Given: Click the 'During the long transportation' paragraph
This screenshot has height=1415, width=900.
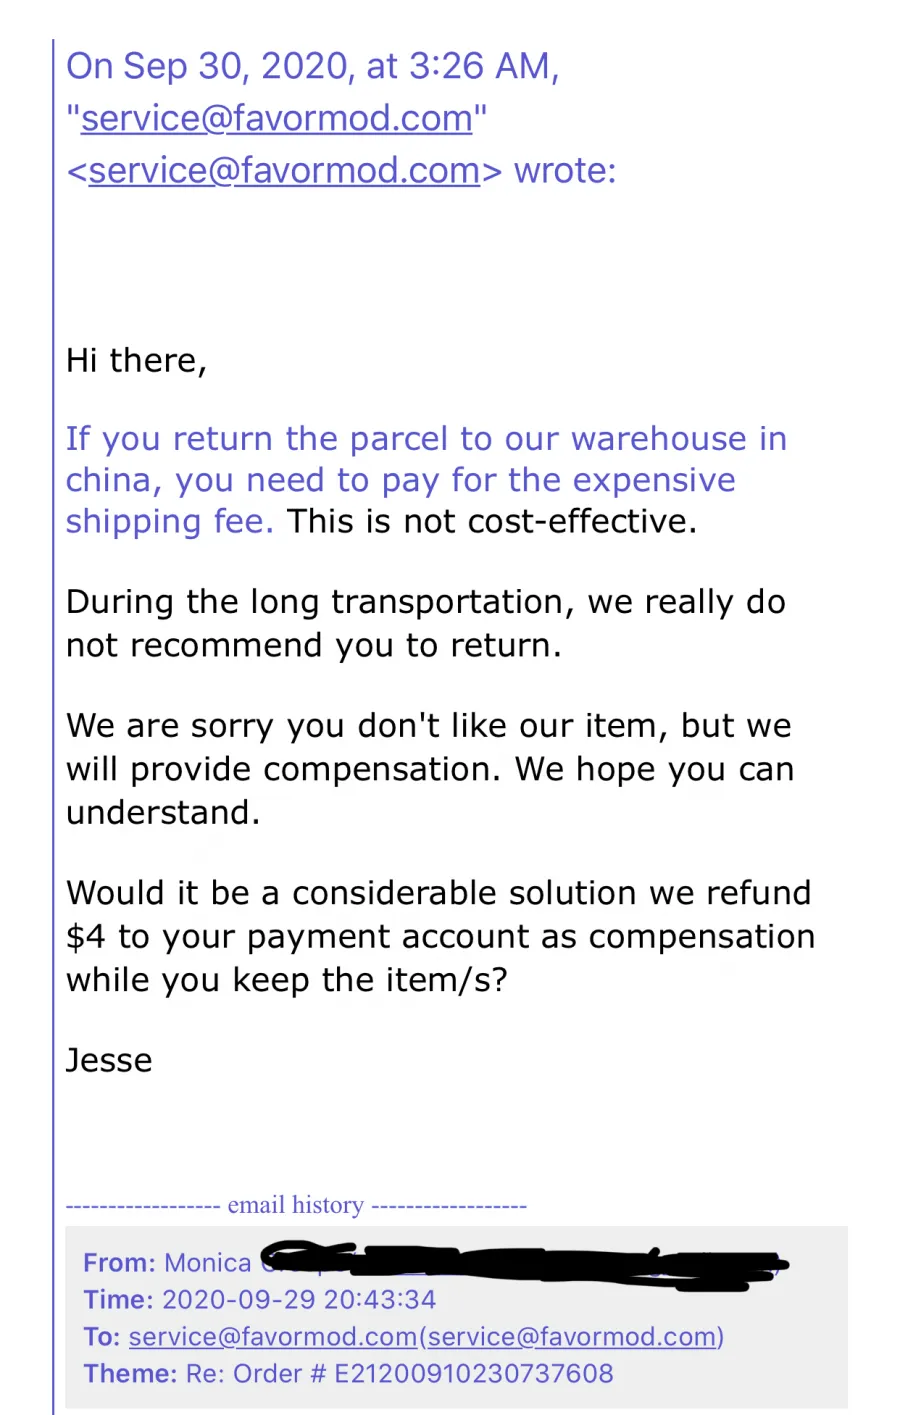Looking at the screenshot, I should coord(426,623).
